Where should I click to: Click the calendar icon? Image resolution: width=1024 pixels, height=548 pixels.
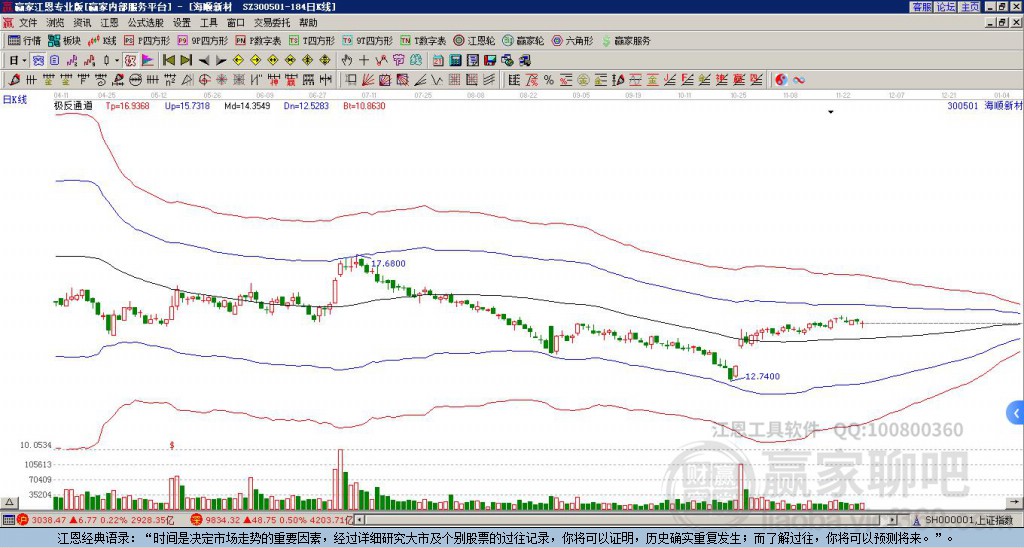click(x=438, y=61)
